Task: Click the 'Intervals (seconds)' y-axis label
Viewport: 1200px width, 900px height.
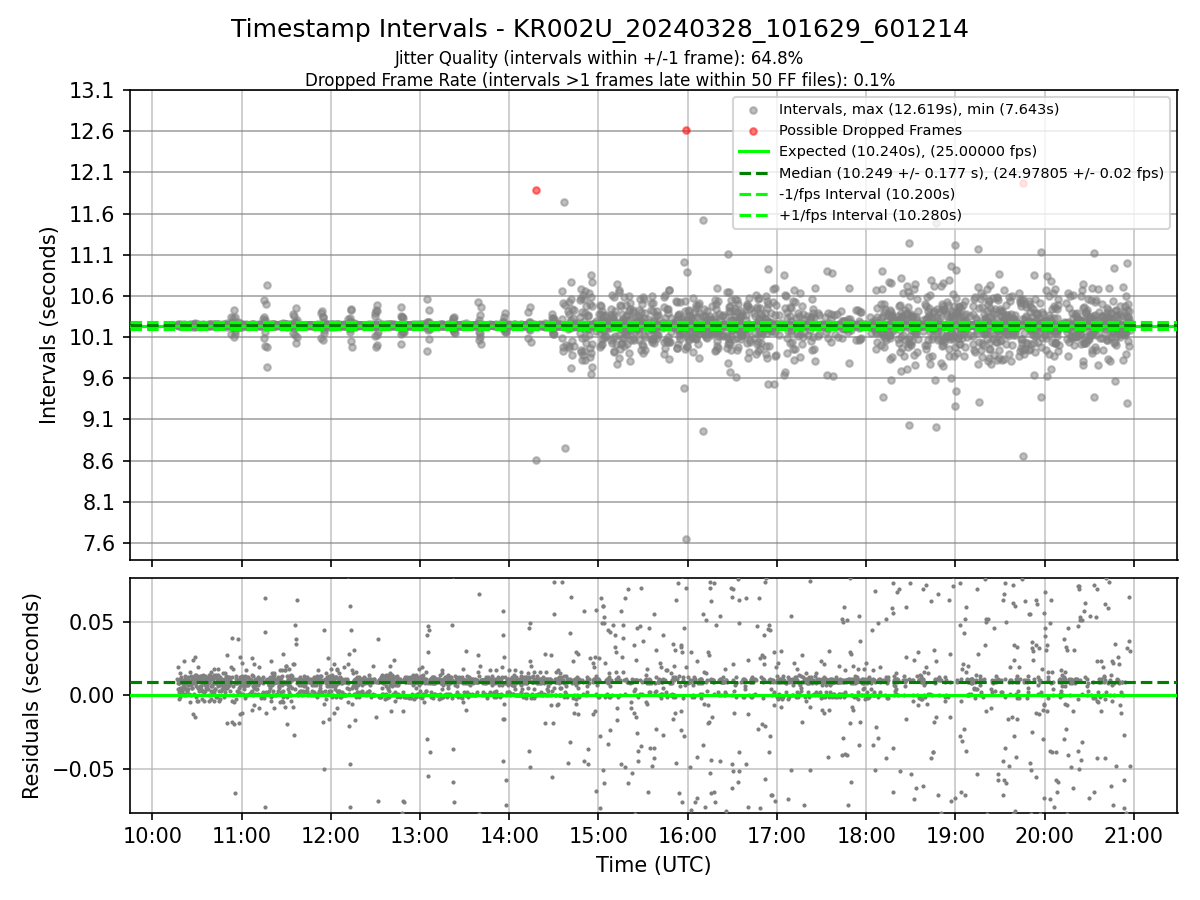Action: (x=49, y=325)
